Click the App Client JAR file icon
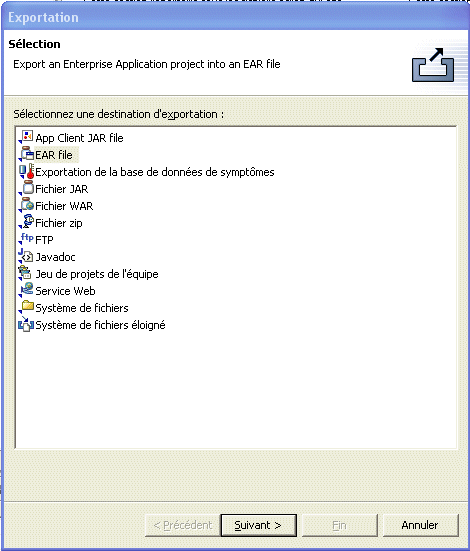 click(x=26, y=137)
